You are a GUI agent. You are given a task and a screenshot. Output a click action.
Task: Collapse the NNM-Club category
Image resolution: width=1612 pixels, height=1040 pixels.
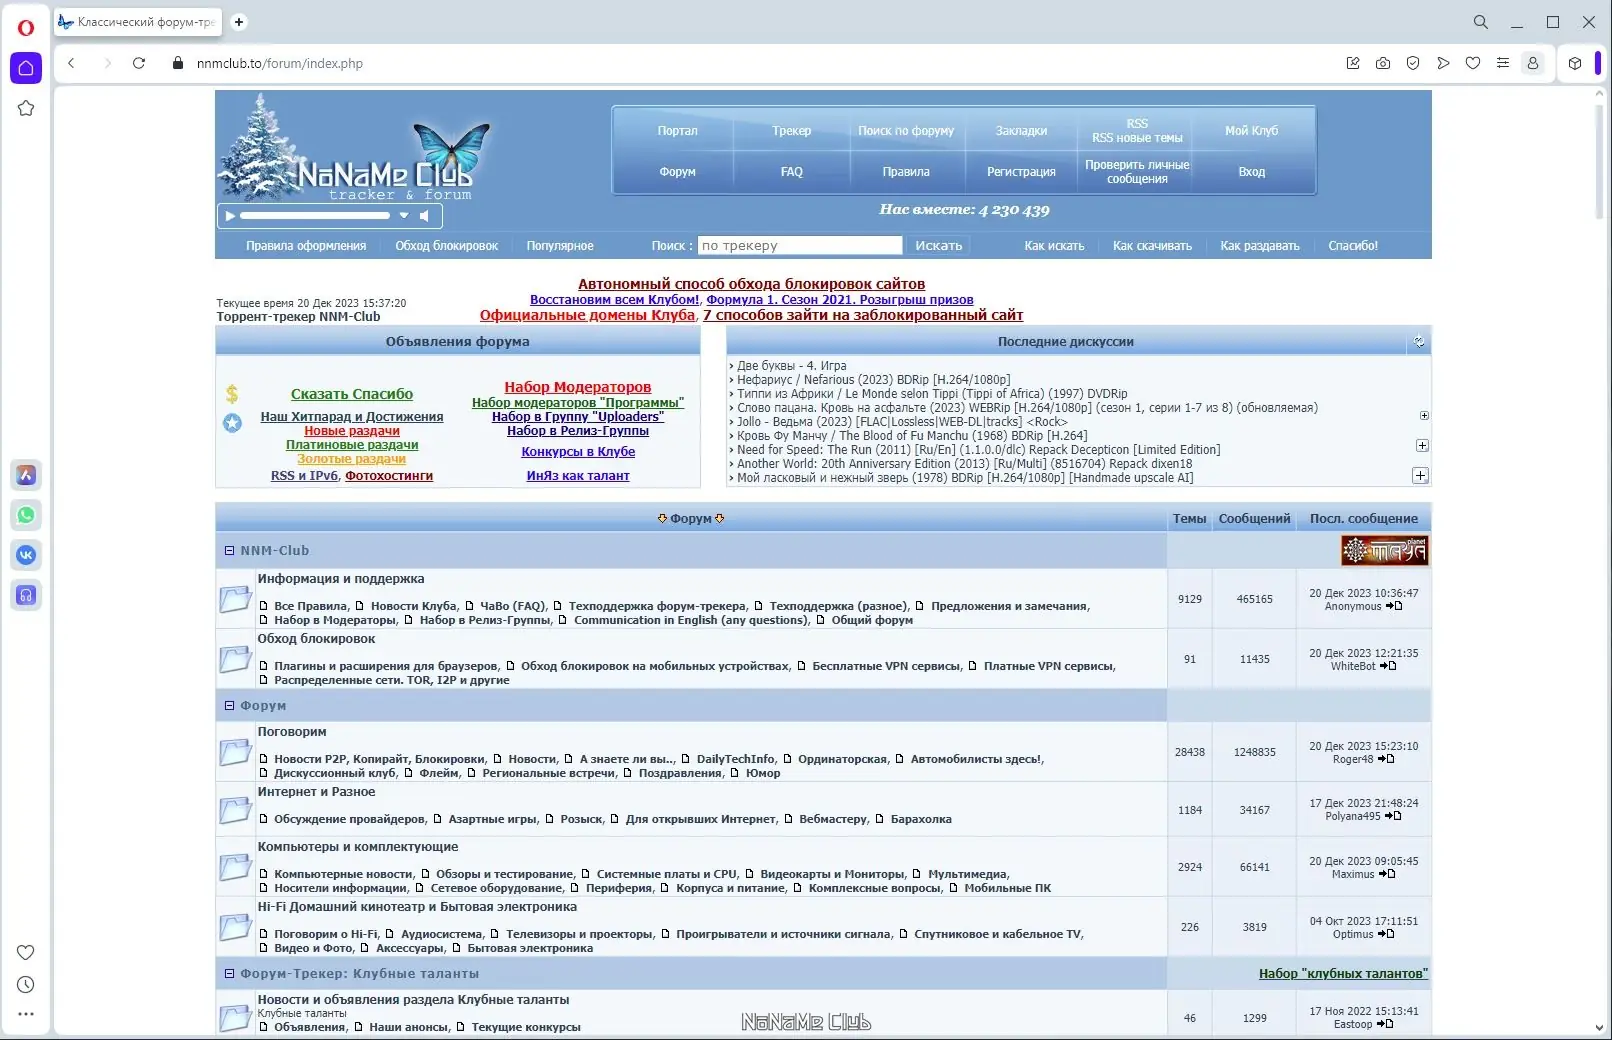pyautogui.click(x=229, y=551)
